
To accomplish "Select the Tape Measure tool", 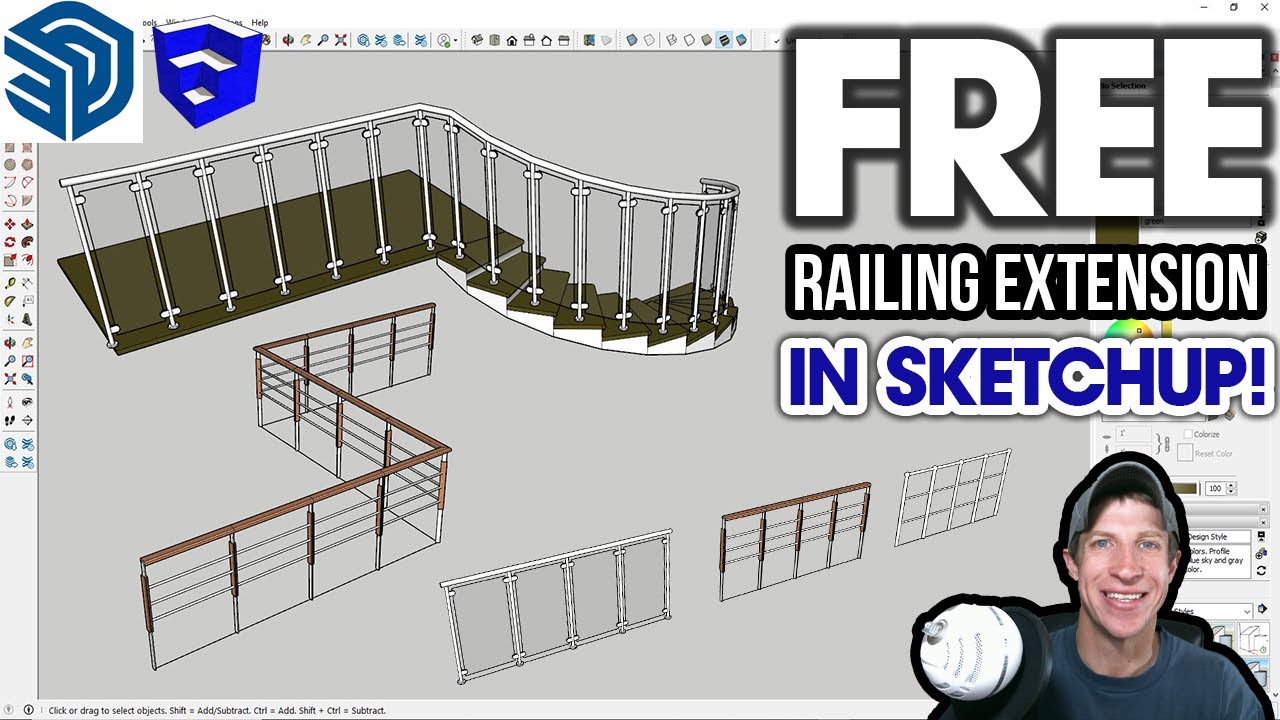I will point(10,281).
